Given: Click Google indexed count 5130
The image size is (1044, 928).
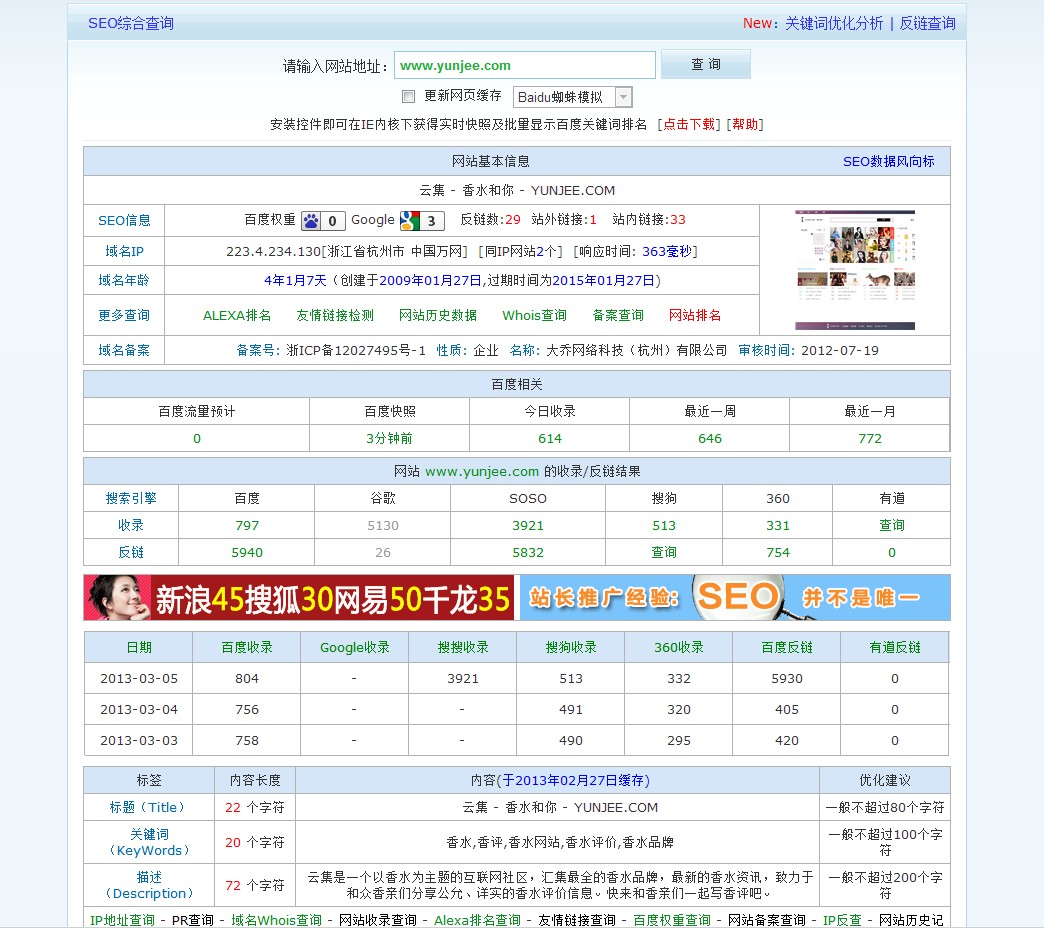Looking at the screenshot, I should coord(383,525).
